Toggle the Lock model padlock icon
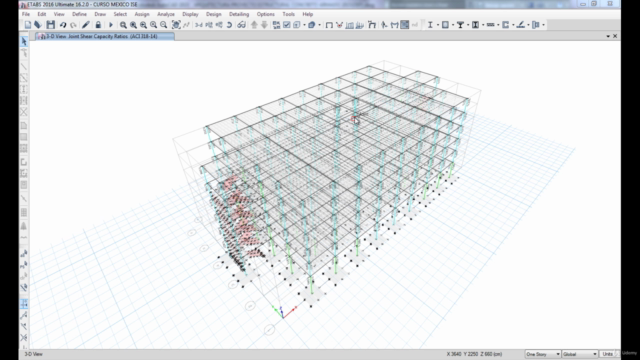 point(98,25)
